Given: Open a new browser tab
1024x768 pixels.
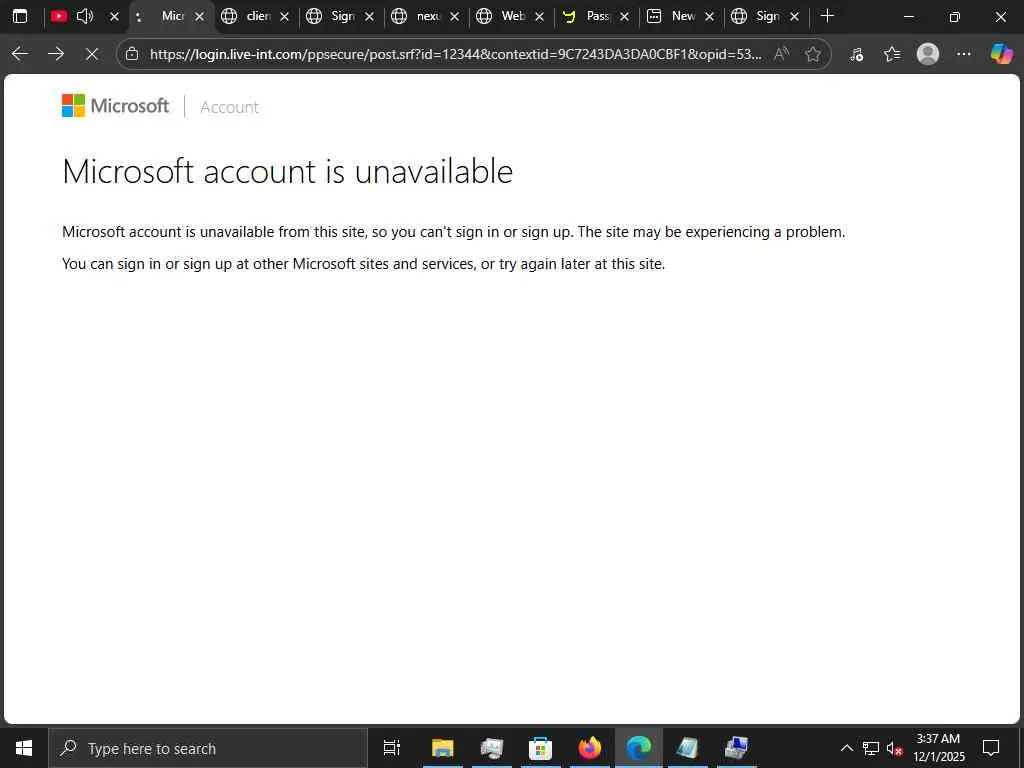Looking at the screenshot, I should pyautogui.click(x=827, y=16).
